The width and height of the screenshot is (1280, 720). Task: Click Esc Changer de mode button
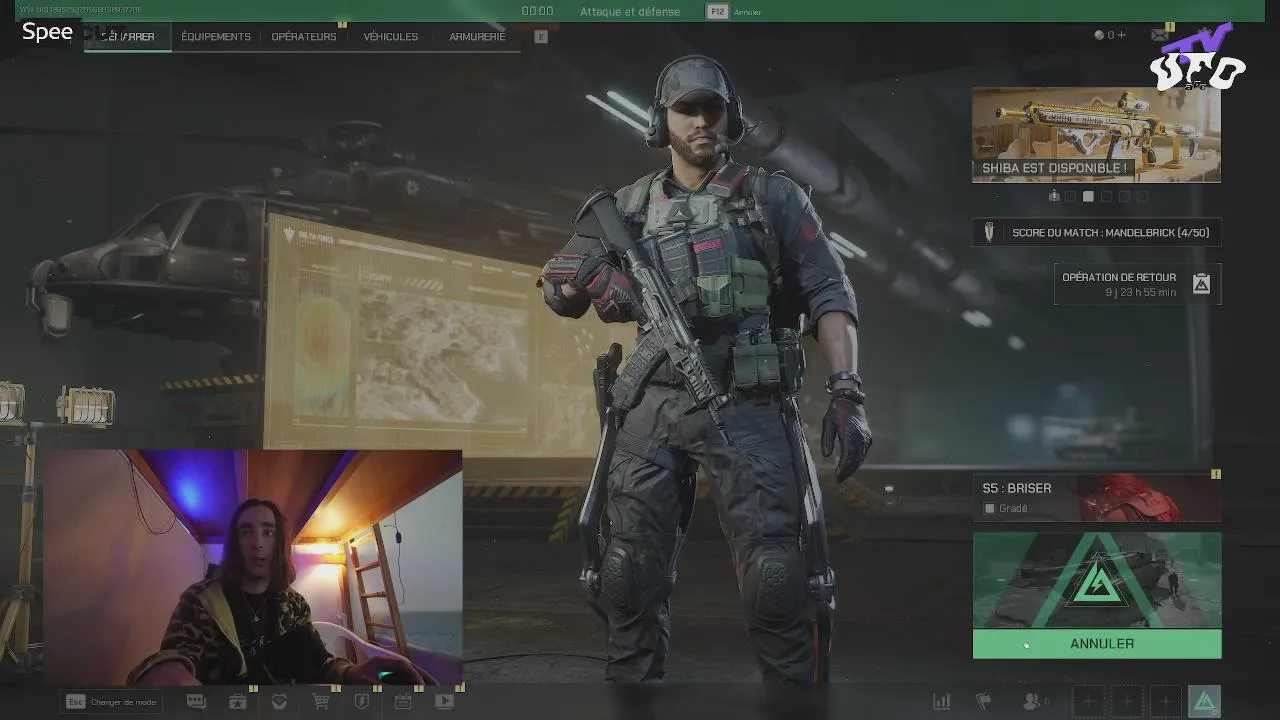(111, 702)
